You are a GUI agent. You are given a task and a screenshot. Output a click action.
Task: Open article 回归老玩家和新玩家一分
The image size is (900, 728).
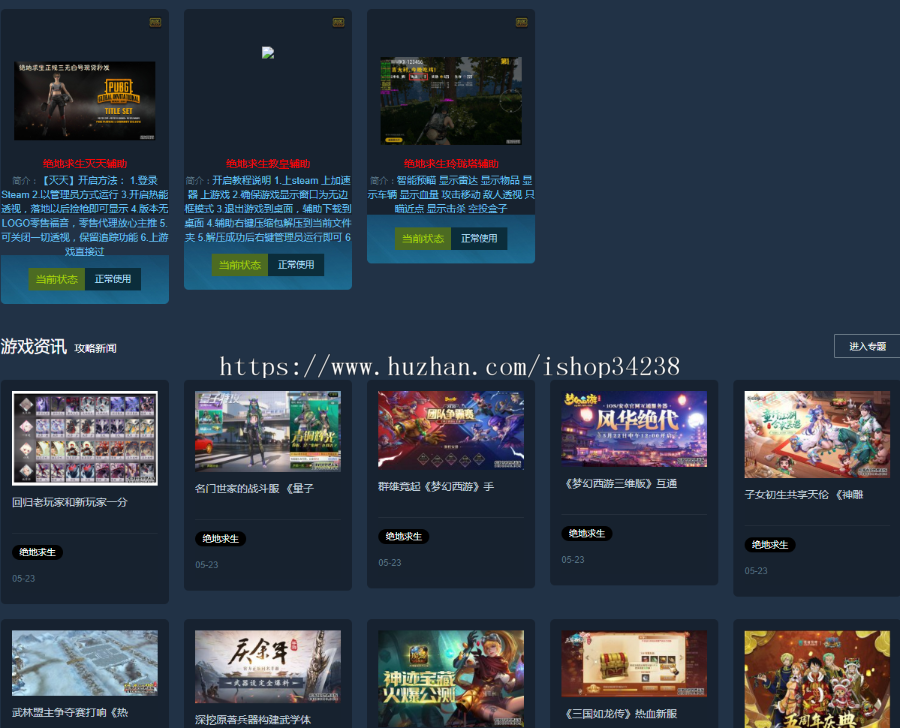click(69, 502)
